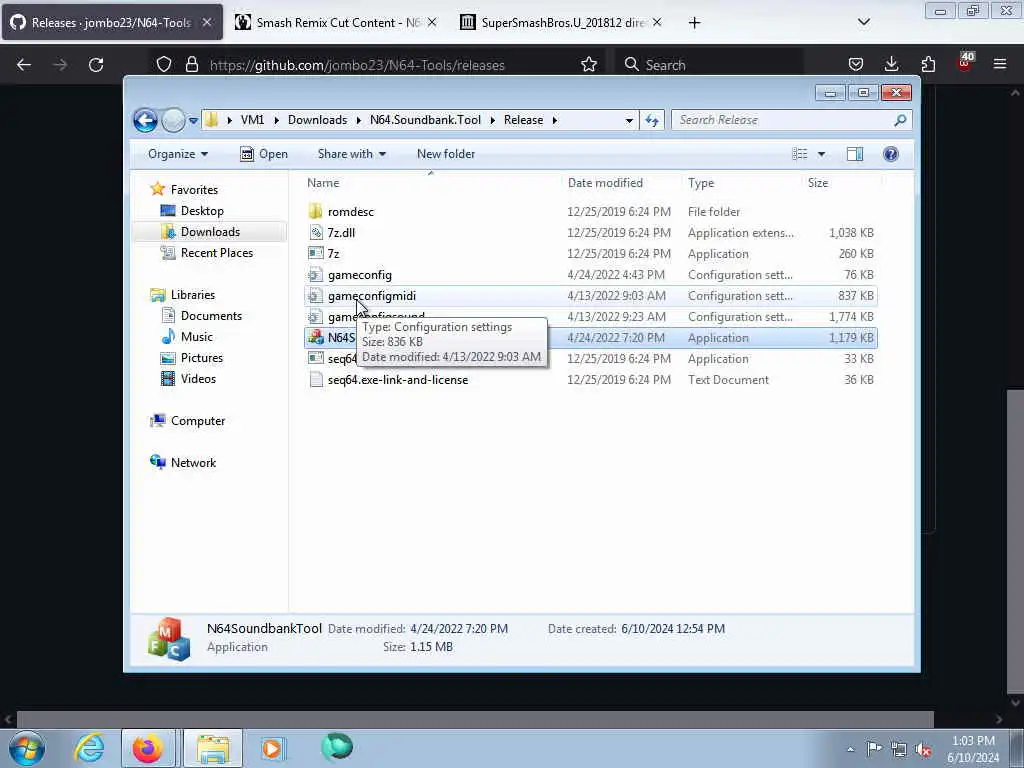Select the romdesc folder icon
The height and width of the screenshot is (768, 1024).
tap(315, 212)
